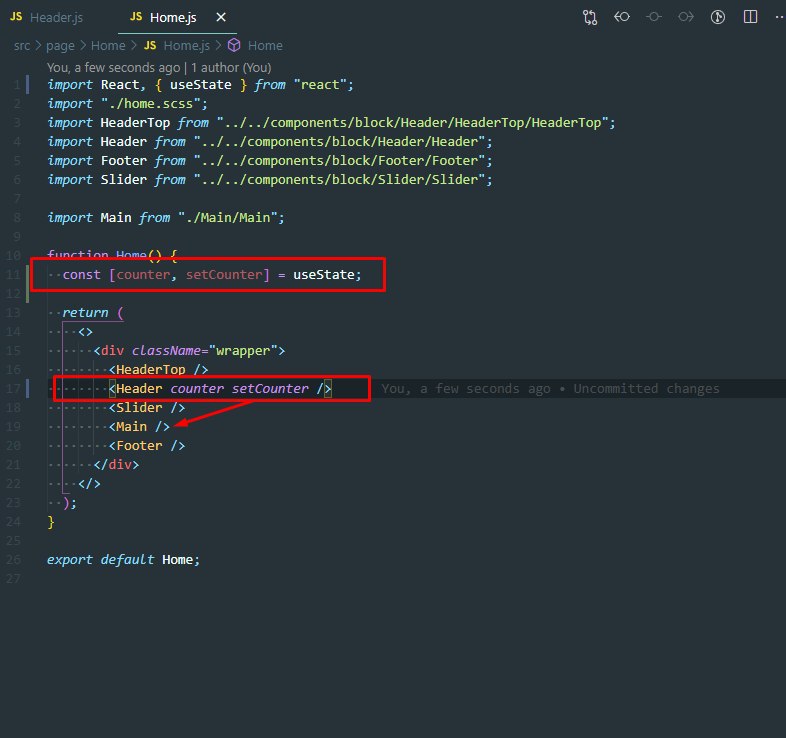This screenshot has height=738, width=786.
Task: Click the <Slider /> JSX tag
Action: 147,408
